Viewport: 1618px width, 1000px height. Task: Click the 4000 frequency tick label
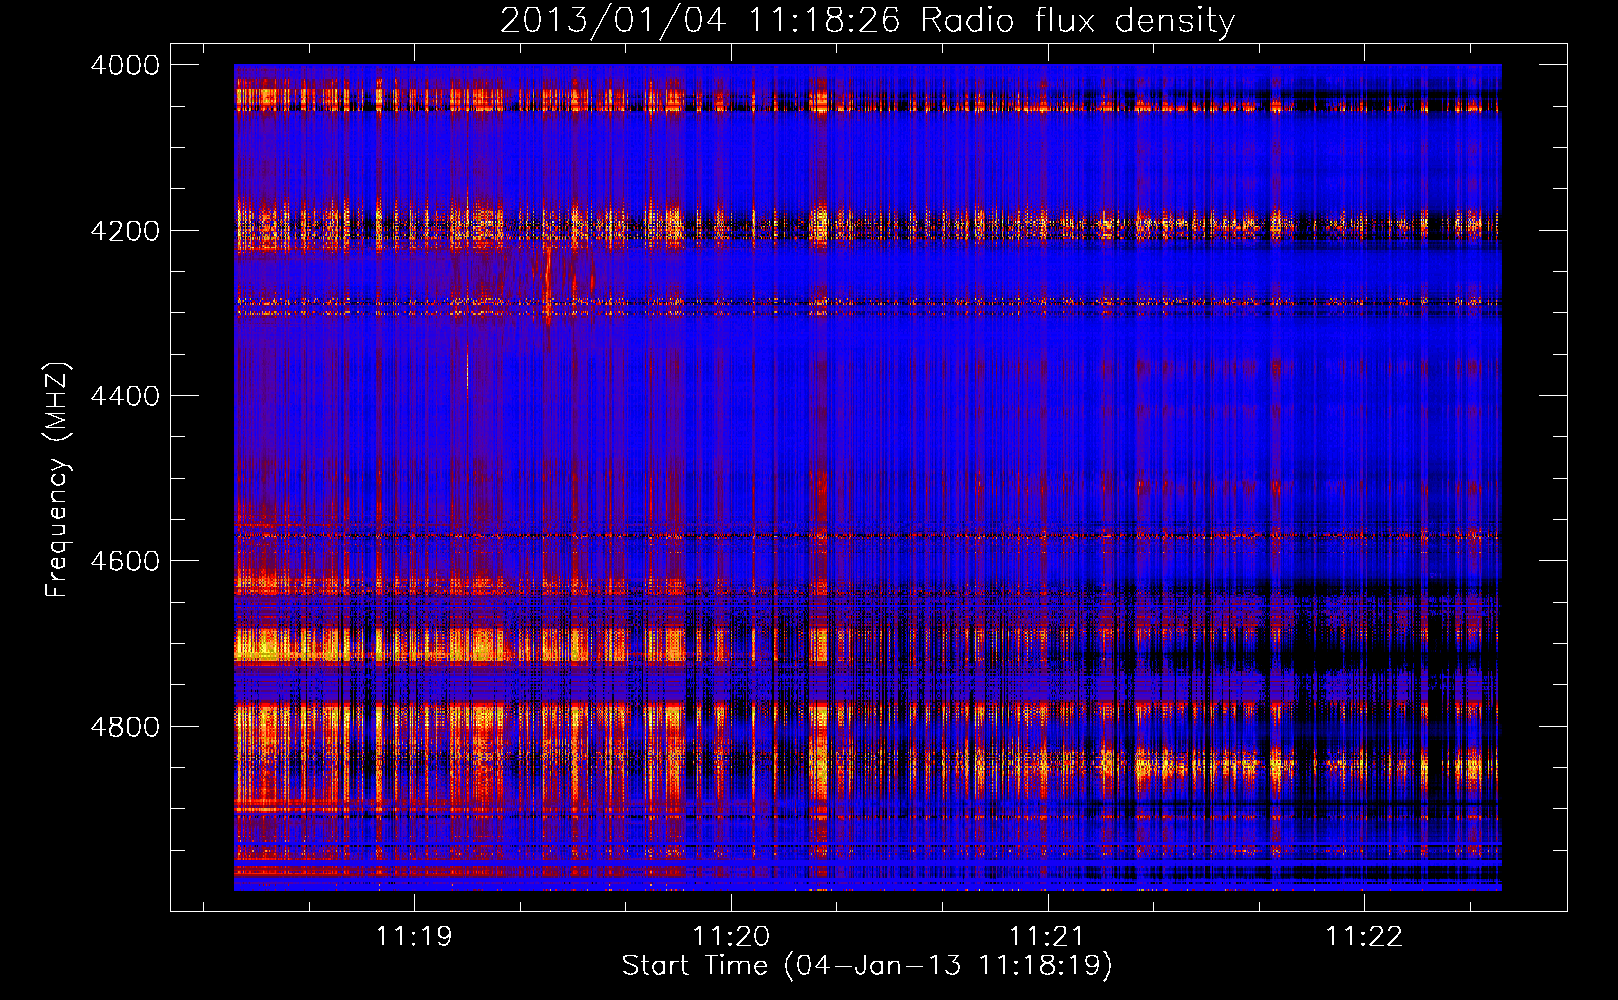[125, 65]
